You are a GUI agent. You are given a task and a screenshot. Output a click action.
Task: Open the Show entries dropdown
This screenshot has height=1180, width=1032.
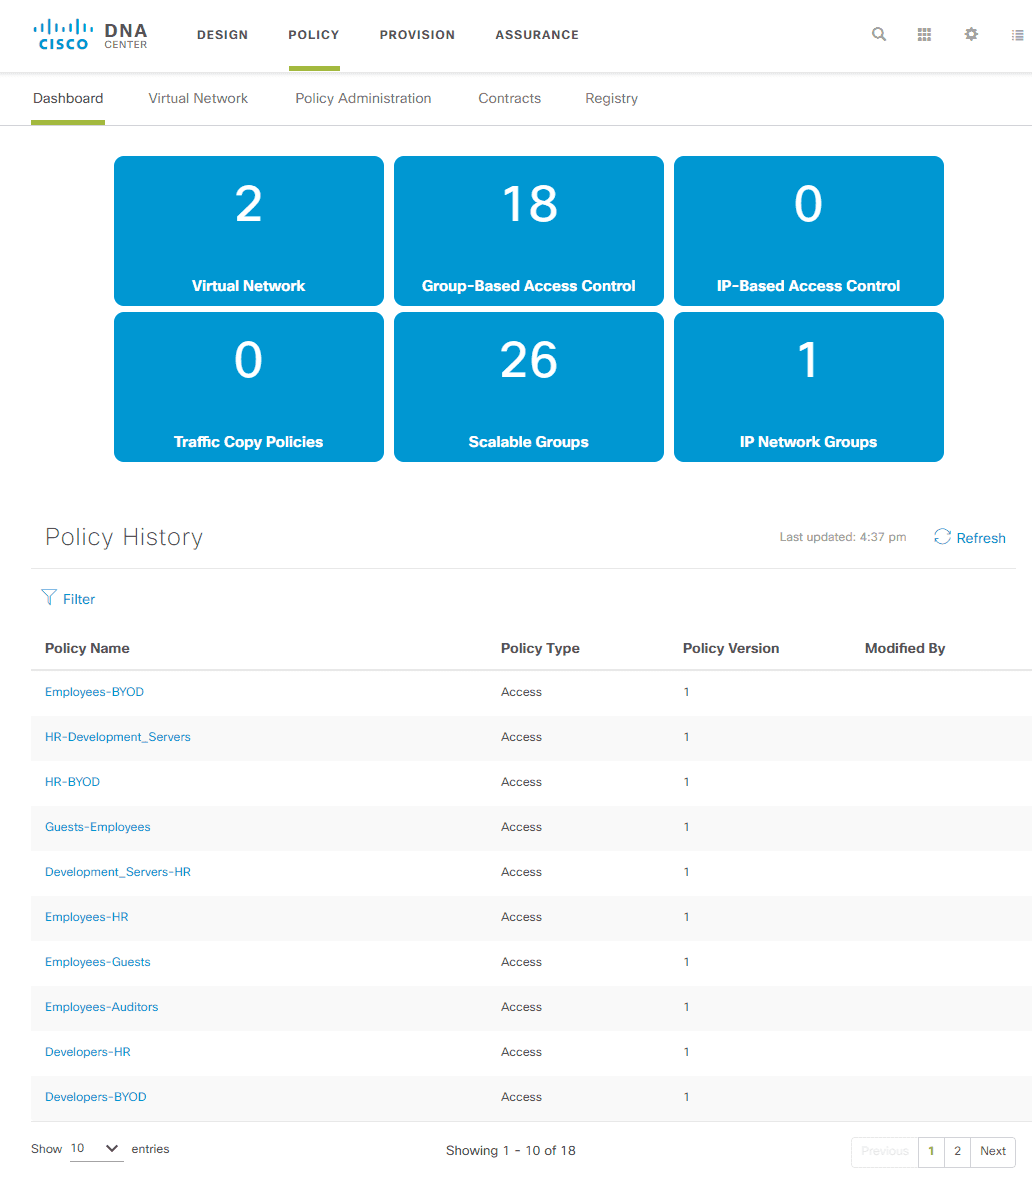pyautogui.click(x=96, y=1148)
